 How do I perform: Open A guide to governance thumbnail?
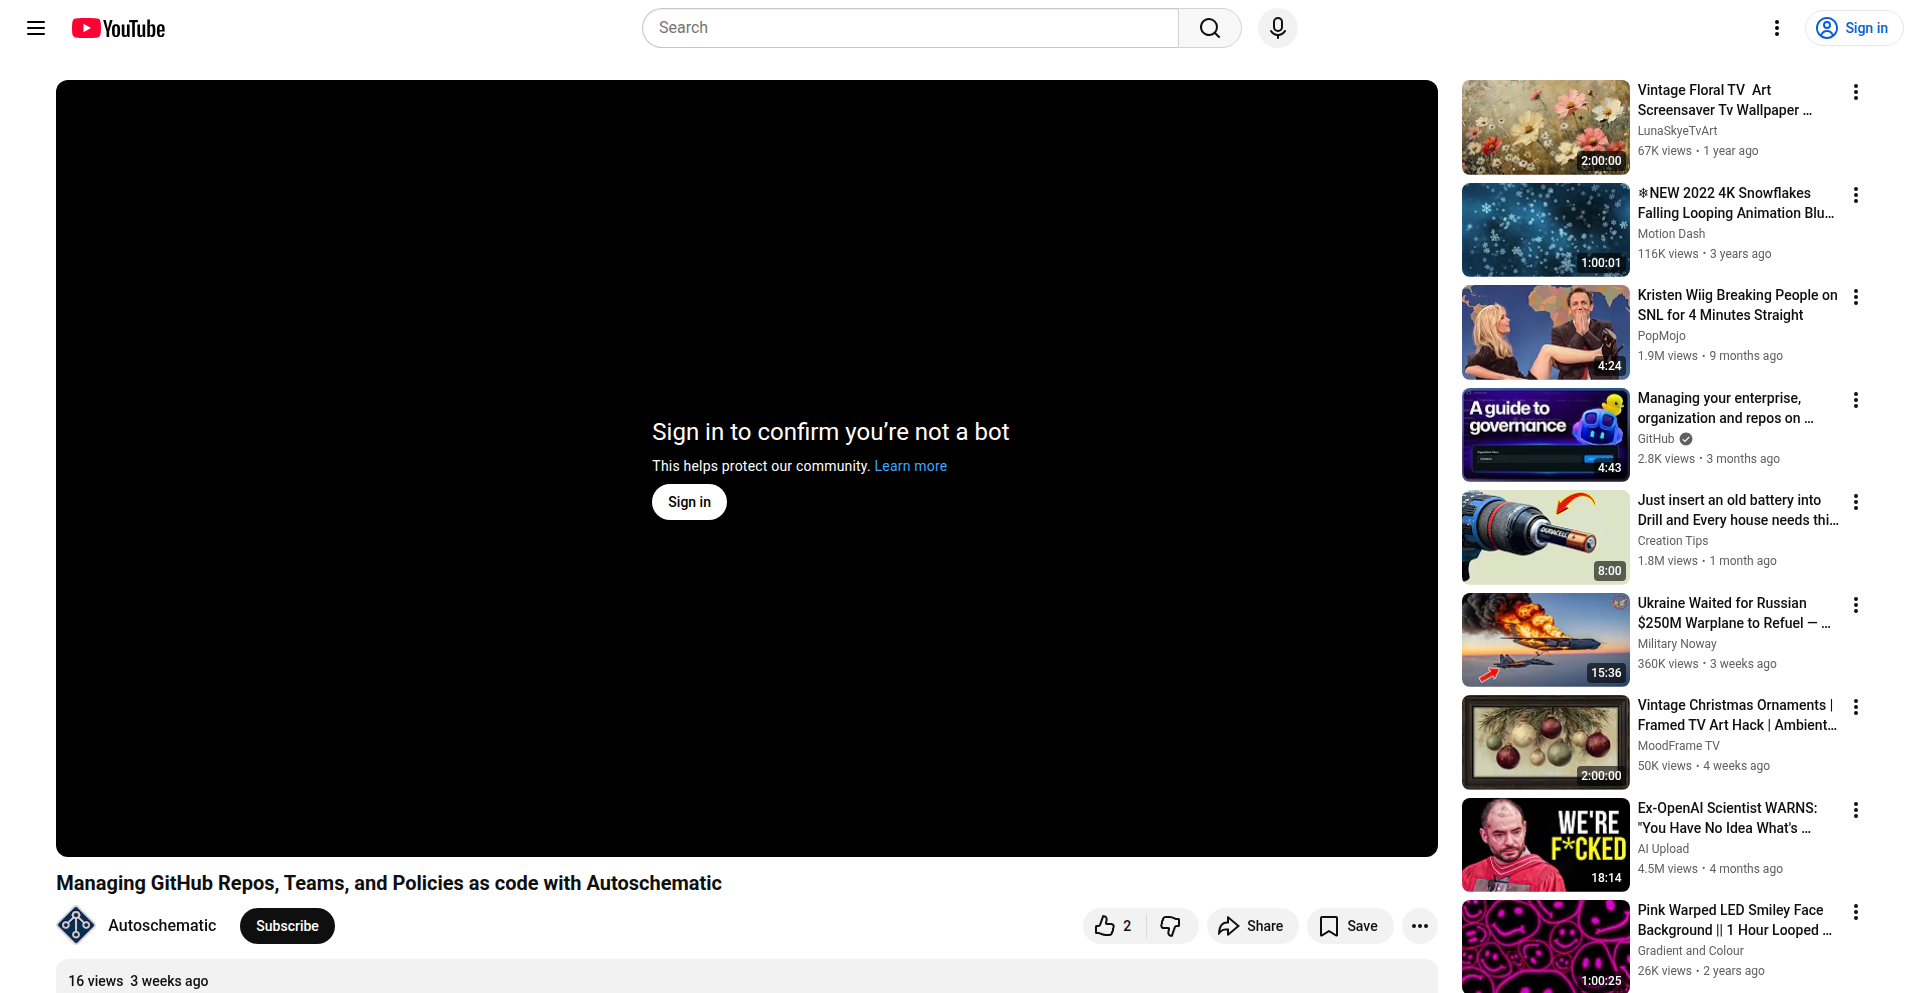tap(1545, 435)
